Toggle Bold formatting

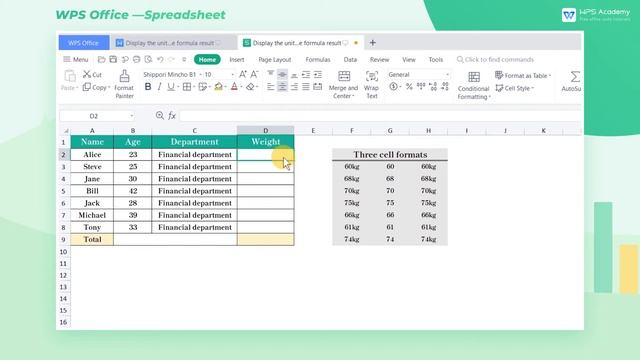[x=148, y=87]
